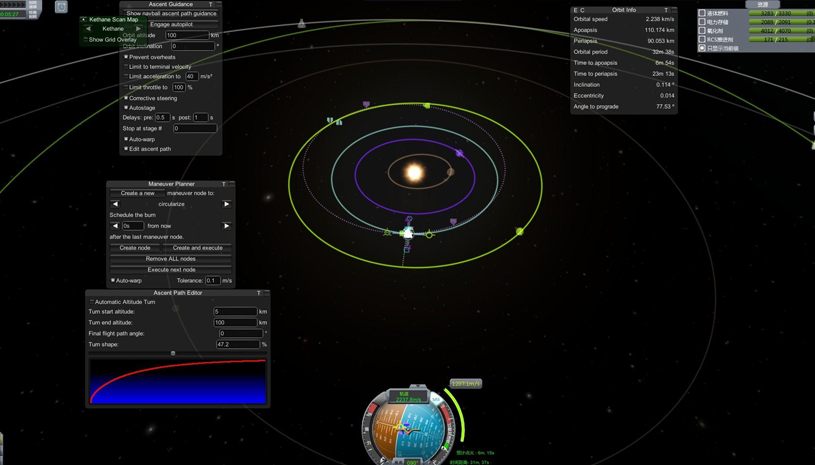Click the 'T' icon on Maneuver Planner window
Viewport: 815px width, 465px height.
pyautogui.click(x=223, y=184)
